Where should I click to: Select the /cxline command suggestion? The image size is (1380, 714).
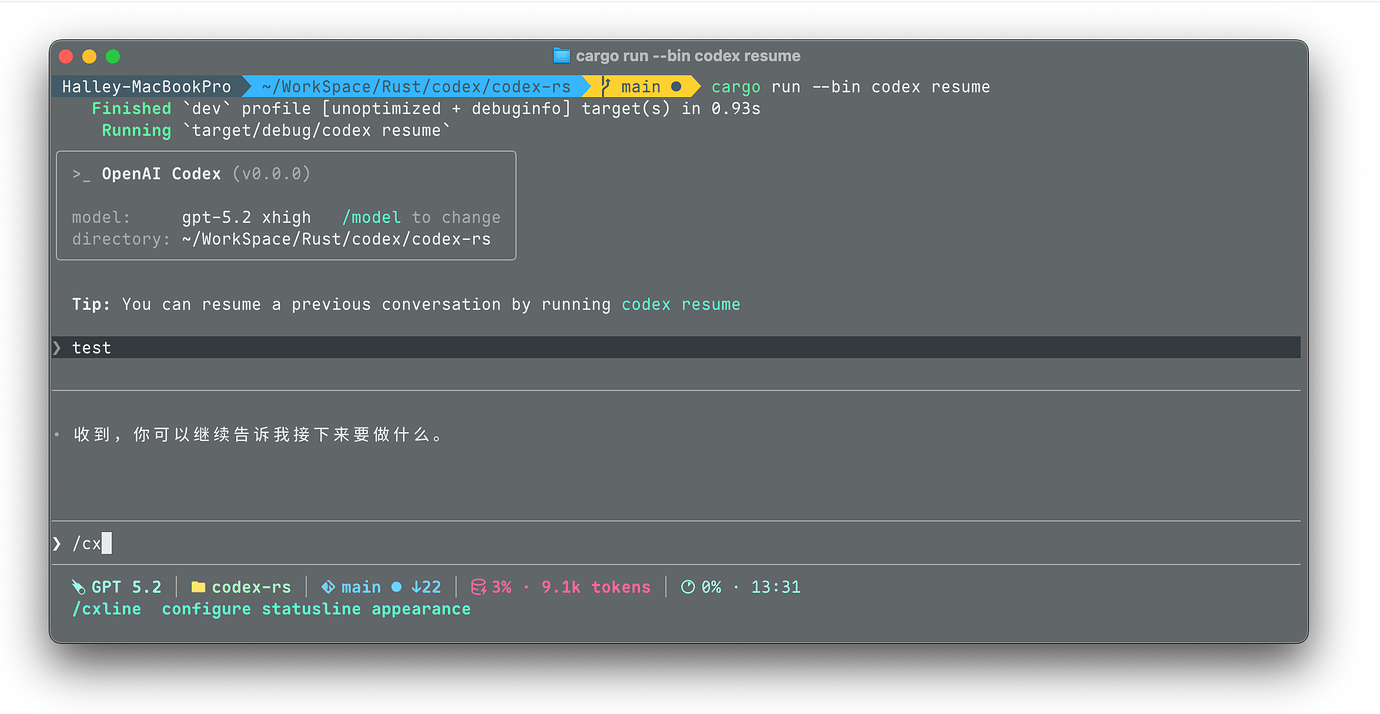coord(107,609)
